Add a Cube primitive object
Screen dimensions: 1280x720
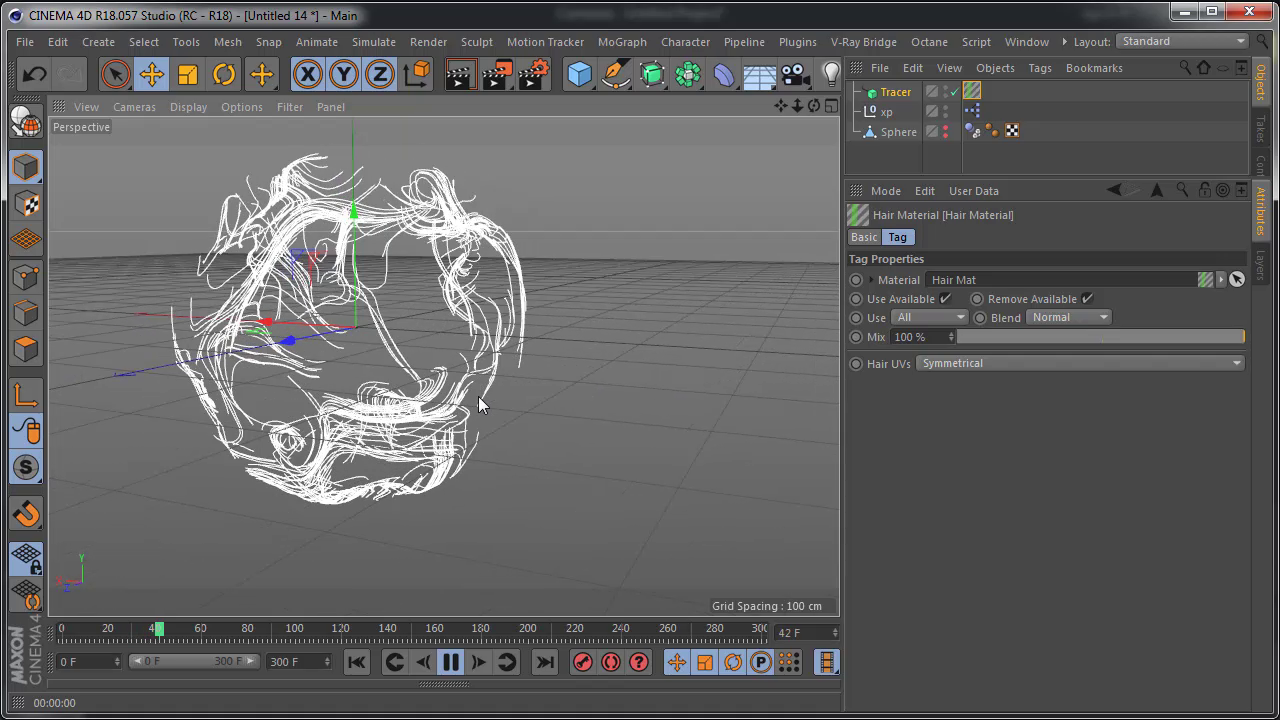[579, 74]
